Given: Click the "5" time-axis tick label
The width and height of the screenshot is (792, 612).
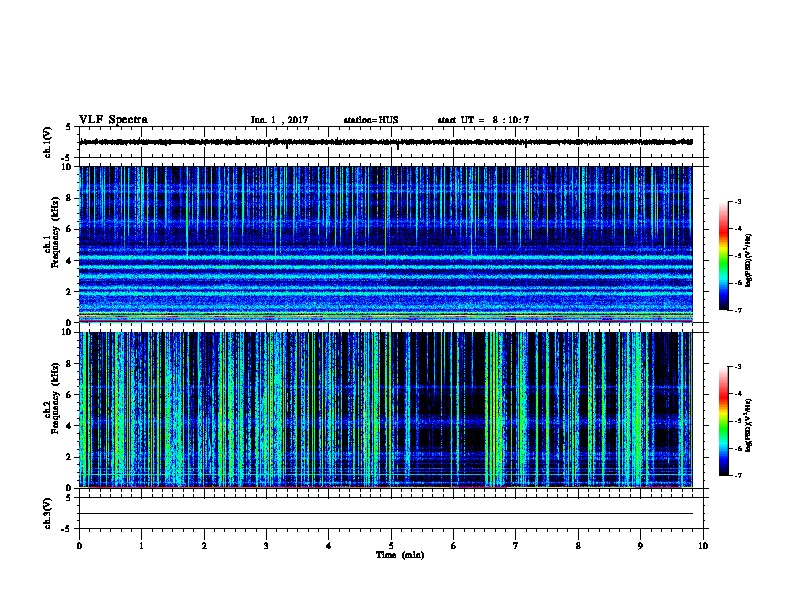Looking at the screenshot, I should coord(391,546).
